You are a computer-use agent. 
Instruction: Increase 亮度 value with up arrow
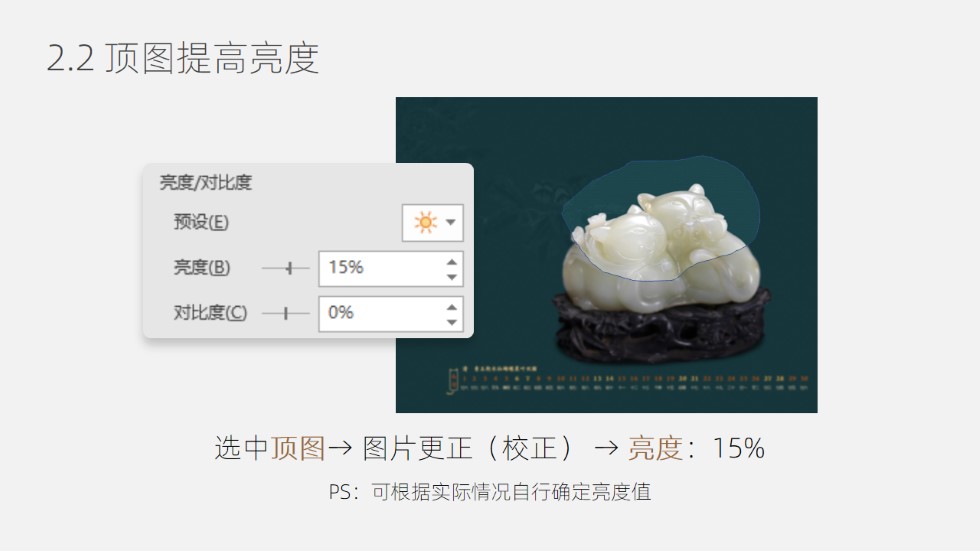tap(452, 262)
